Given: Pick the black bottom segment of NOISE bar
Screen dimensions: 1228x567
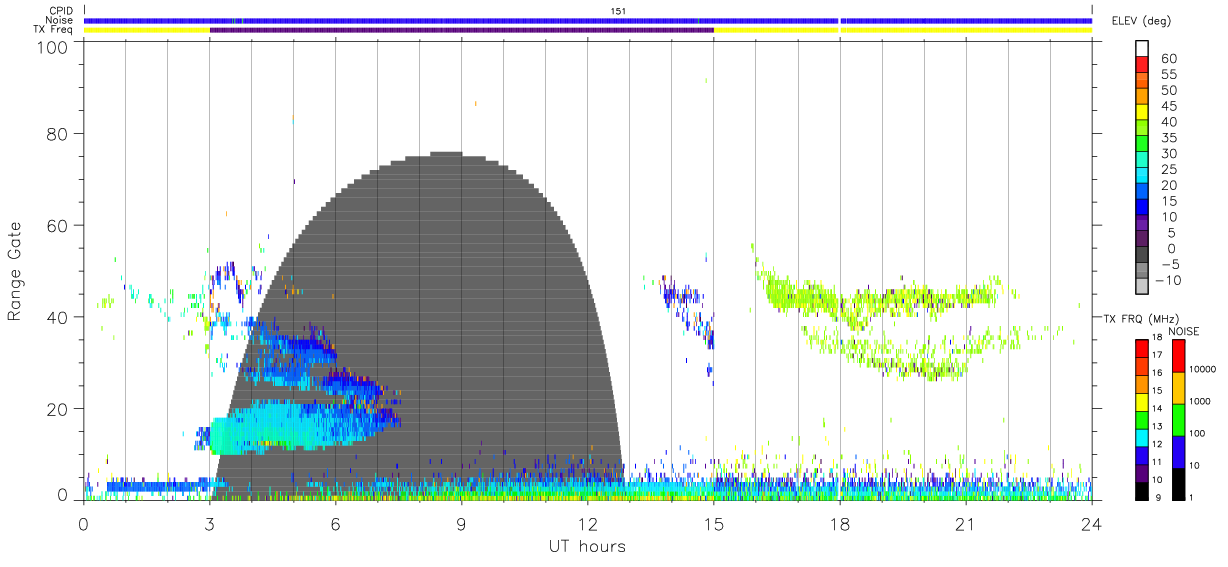Looking at the screenshot, I should [1178, 483].
